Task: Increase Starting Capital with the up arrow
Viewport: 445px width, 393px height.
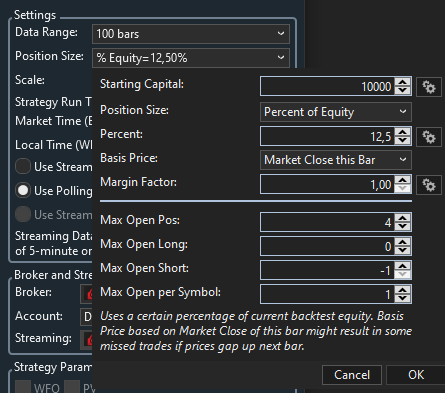Action: pyautogui.click(x=403, y=82)
